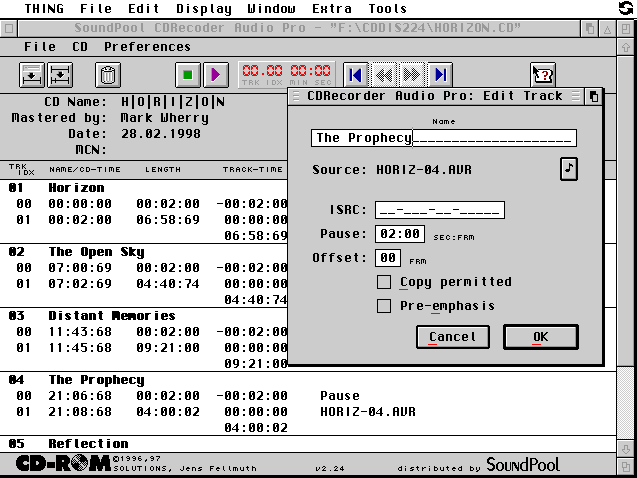Image resolution: width=637 pixels, height=478 pixels.
Task: Click length 04:00:02 of The Prophecy
Action: point(168,412)
